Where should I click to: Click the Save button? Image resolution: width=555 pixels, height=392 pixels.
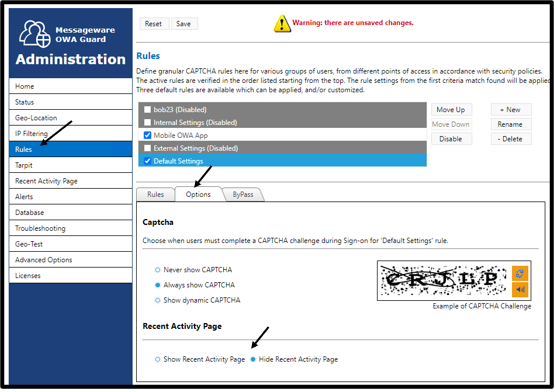[184, 24]
